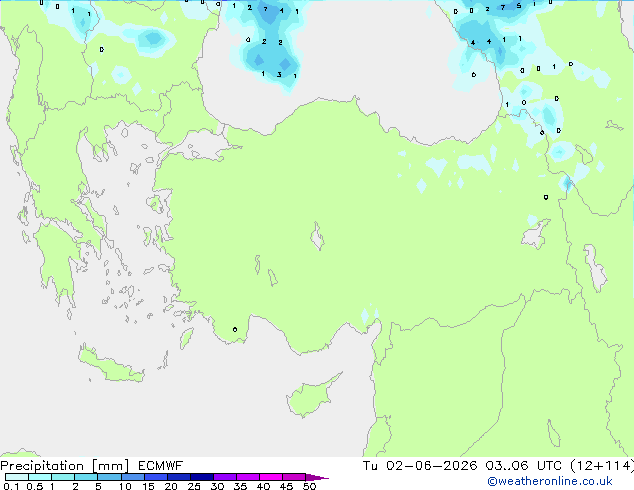Click the 1–2 mm legend color swatch
634x490 pixels.
pyautogui.click(x=63, y=477)
